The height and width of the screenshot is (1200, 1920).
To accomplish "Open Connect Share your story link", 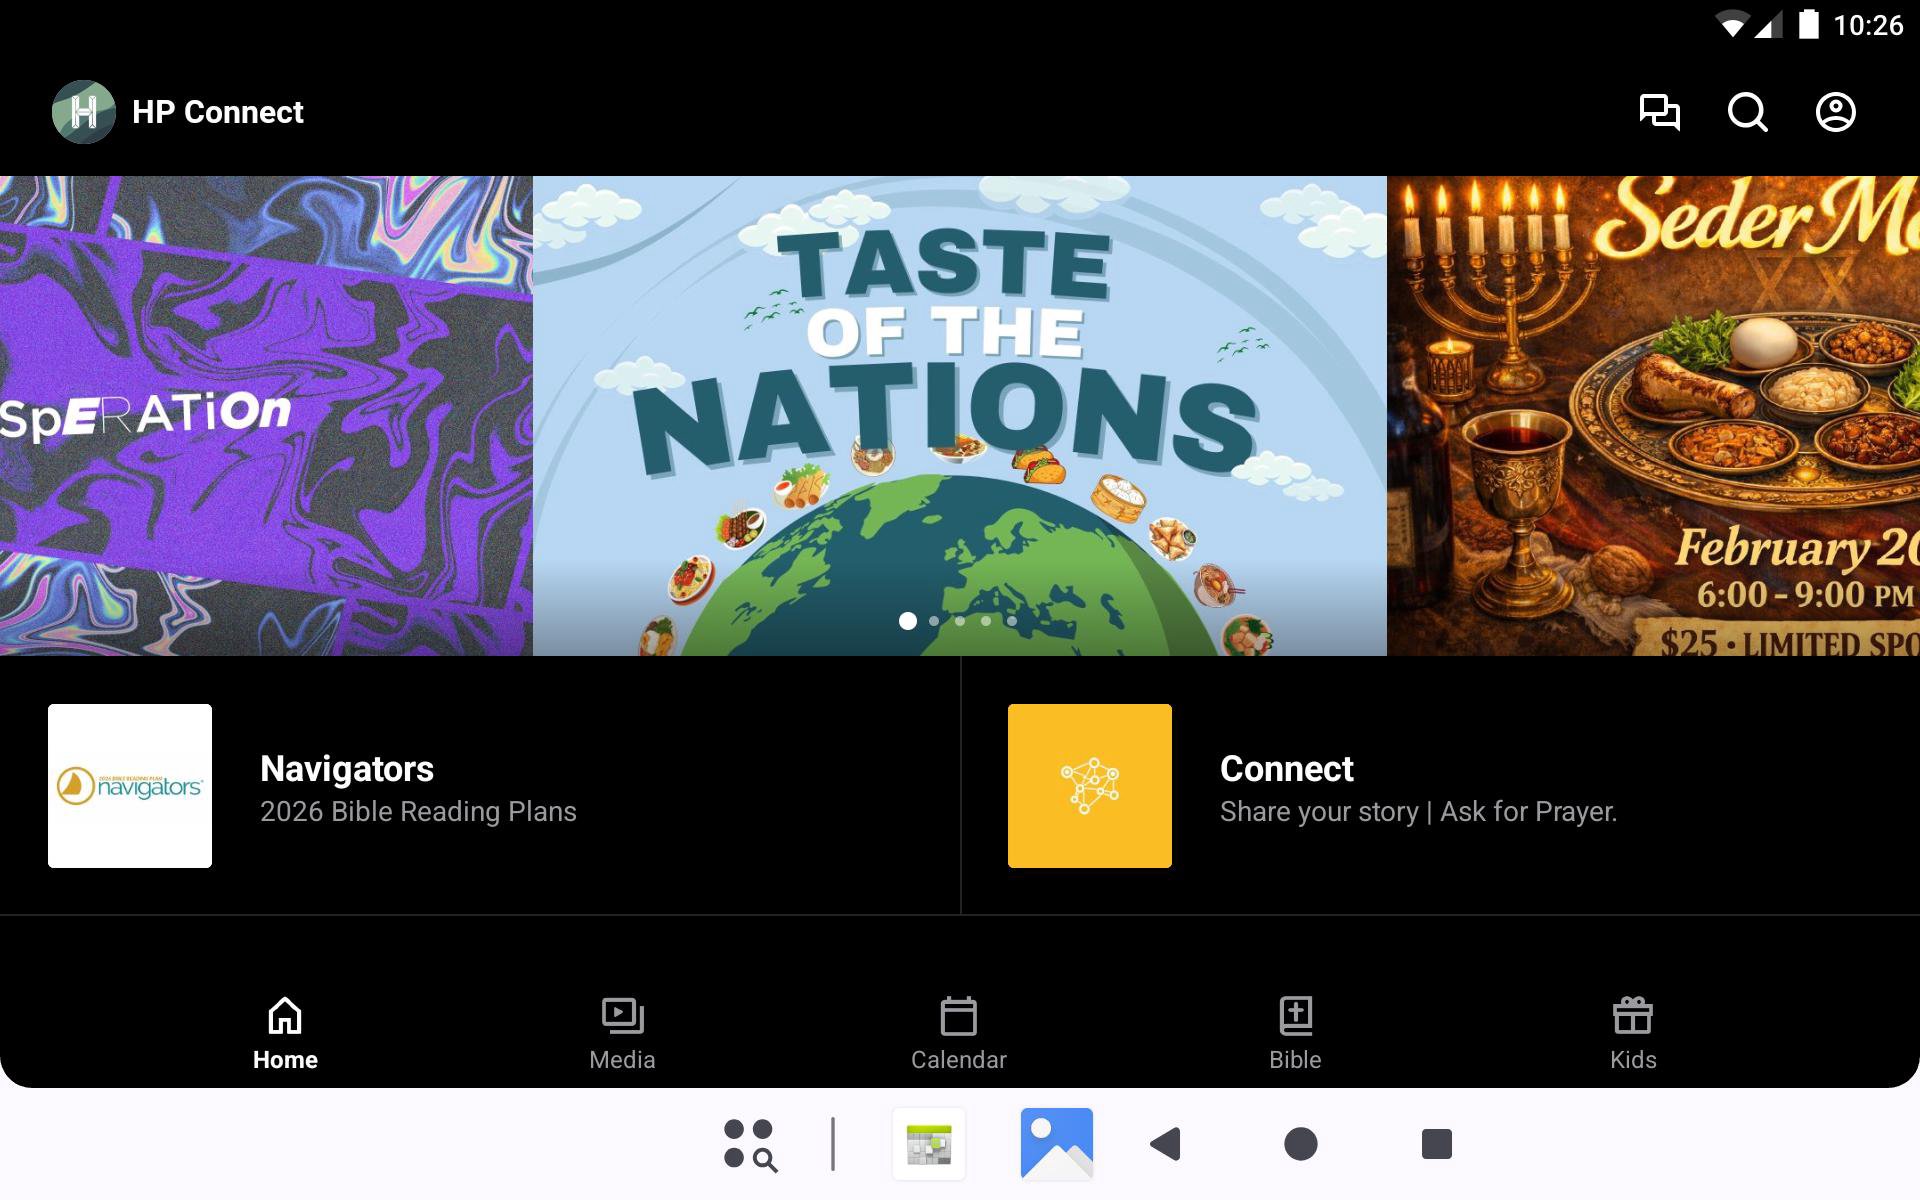I will pyautogui.click(x=1417, y=788).
